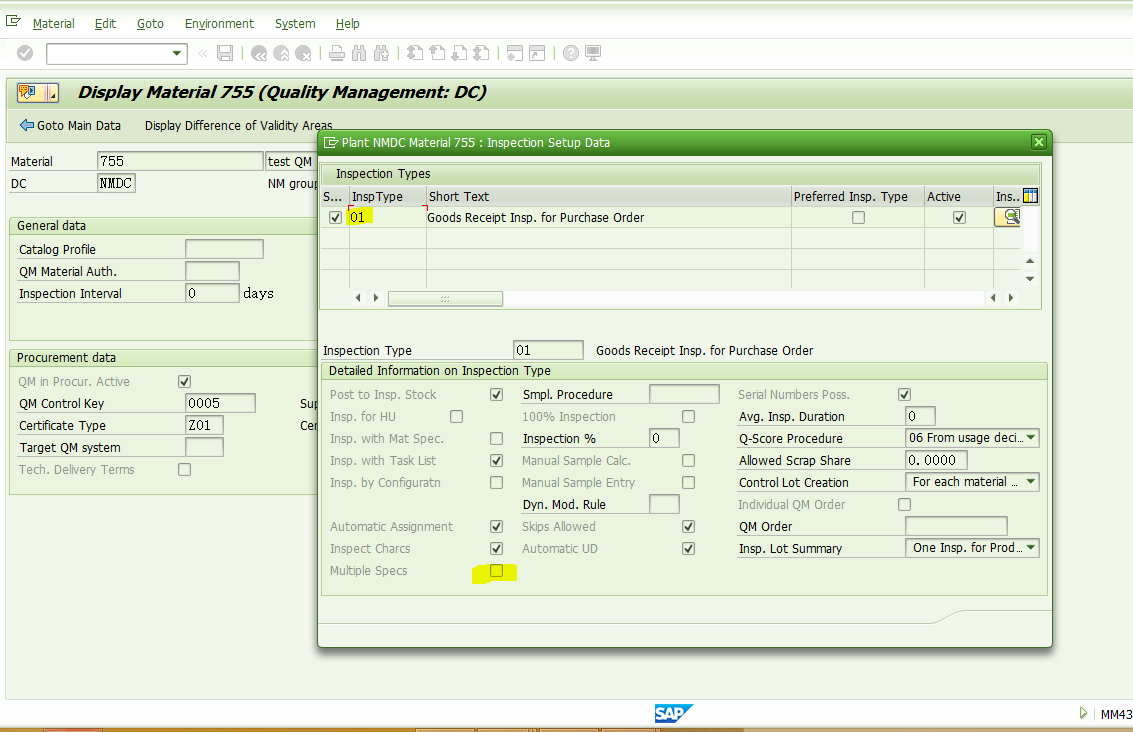The height and width of the screenshot is (732, 1133).
Task: Click table vertical scroll down arrow
Action: coord(1030,279)
